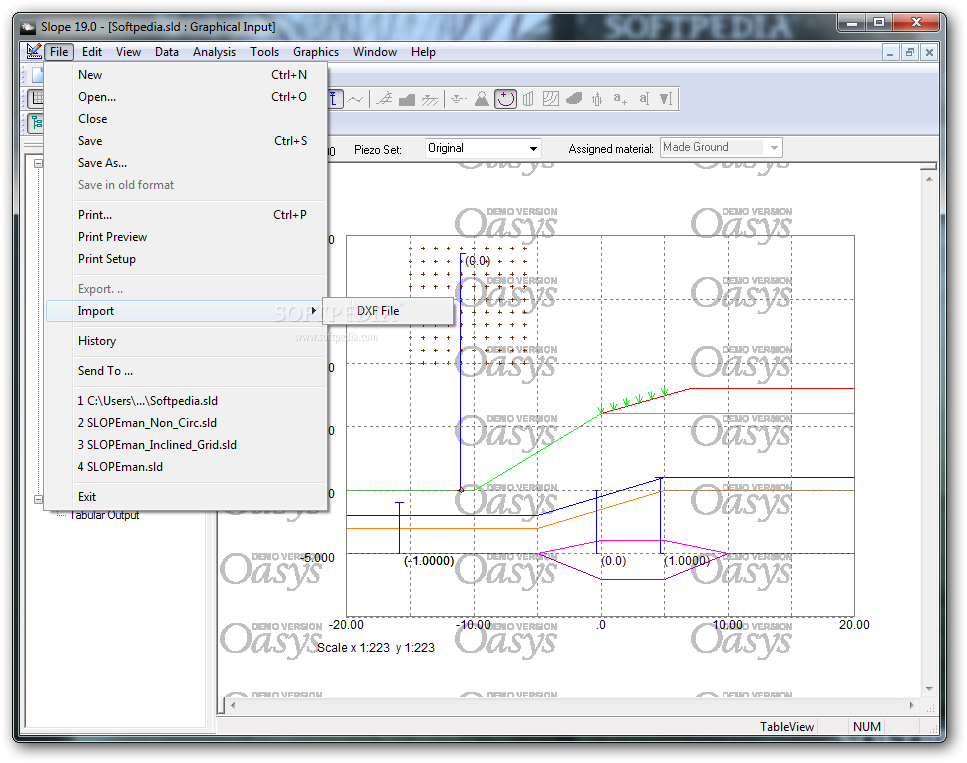Choose Send To ... from the File menu
Image resolution: width=967 pixels, height=763 pixels.
[x=186, y=371]
